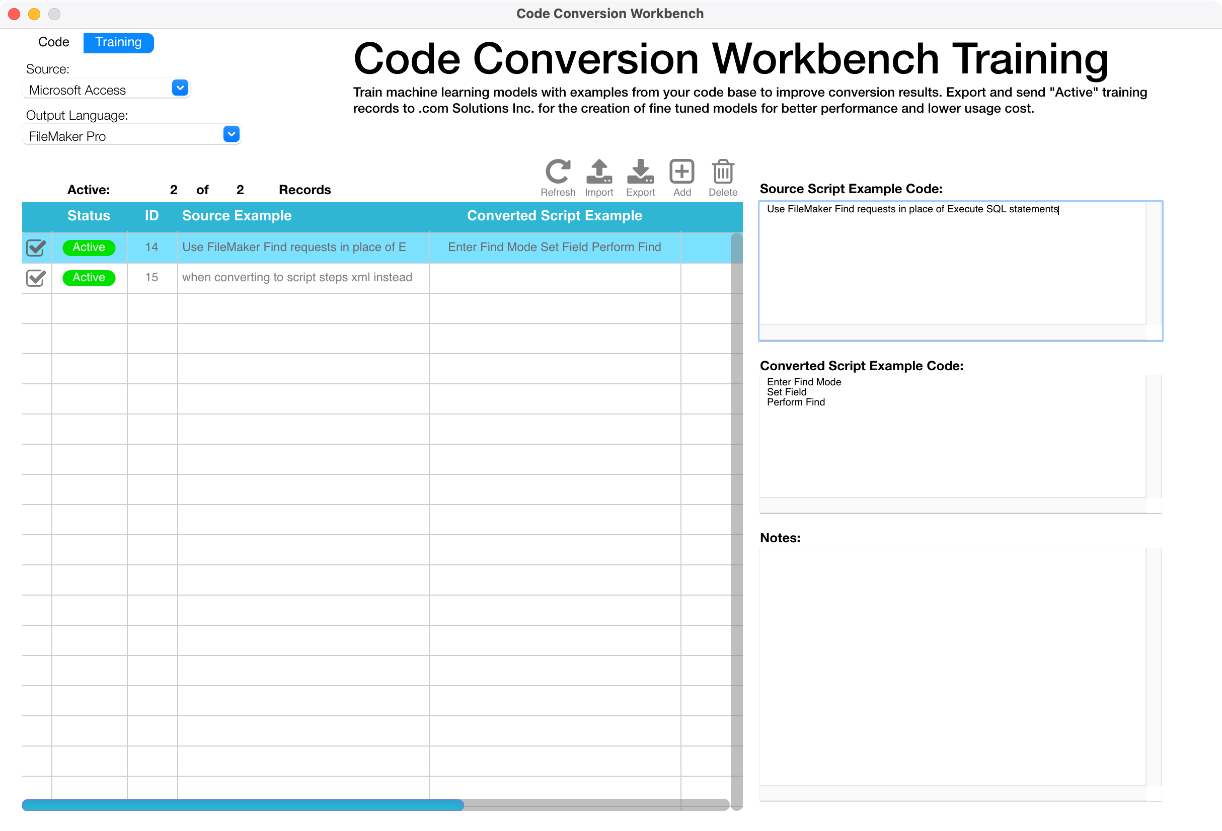Click into the Notes text field
Image resolution: width=1222 pixels, height=831 pixels.
pos(952,665)
